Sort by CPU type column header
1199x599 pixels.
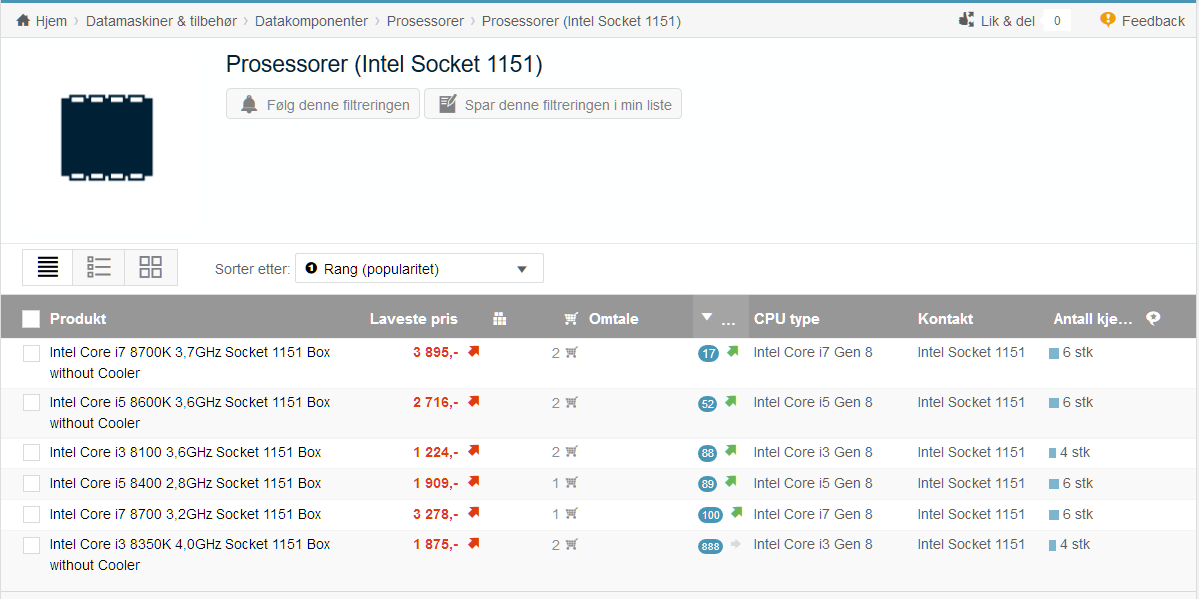pyautogui.click(x=786, y=319)
